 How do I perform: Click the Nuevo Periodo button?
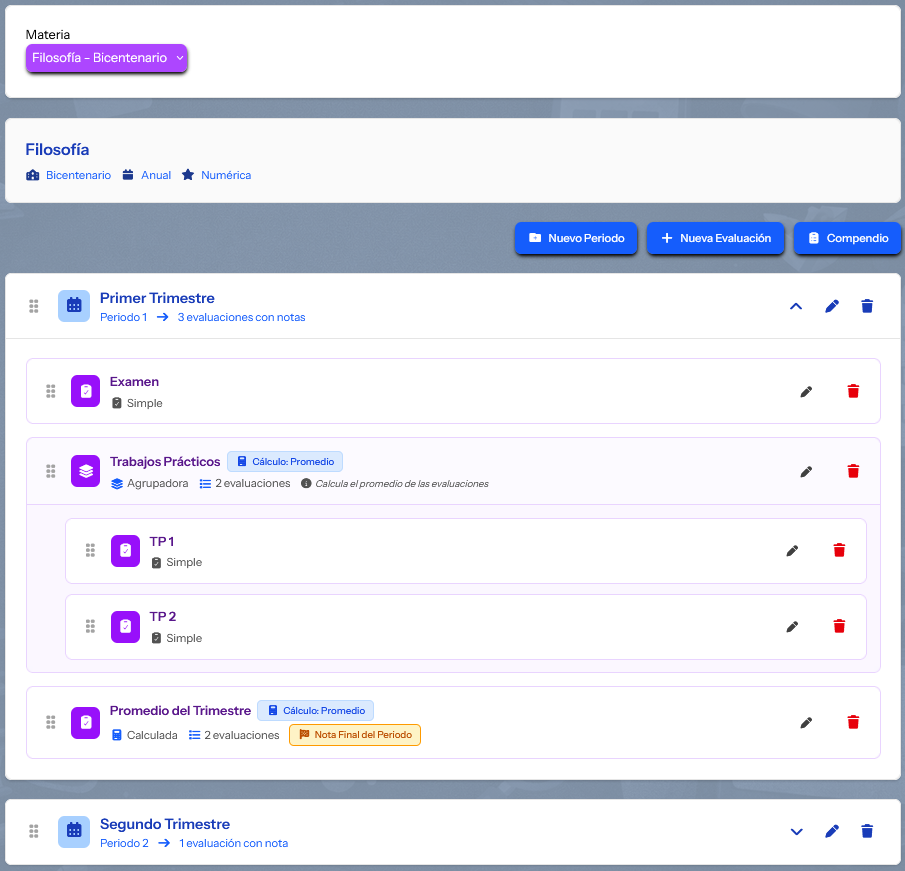tap(576, 238)
